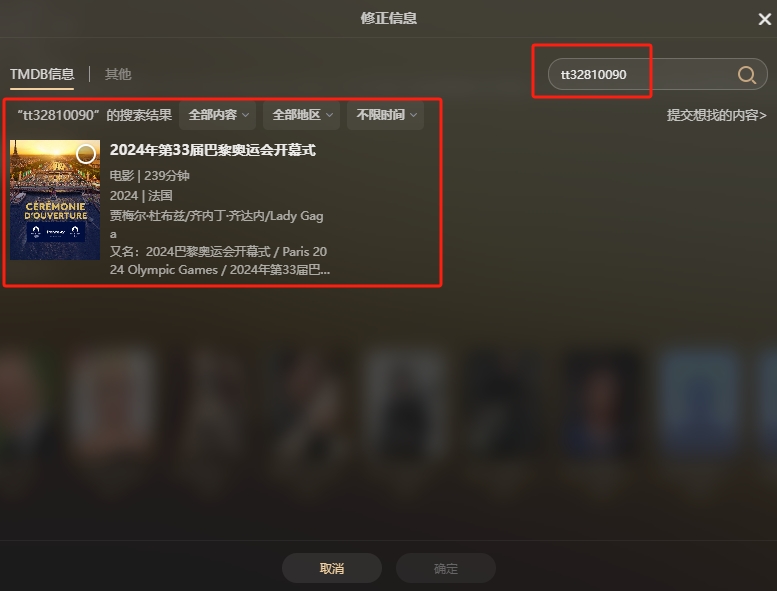
Task: Click the 电影 | 239分钟 info line
Action: coord(150,175)
